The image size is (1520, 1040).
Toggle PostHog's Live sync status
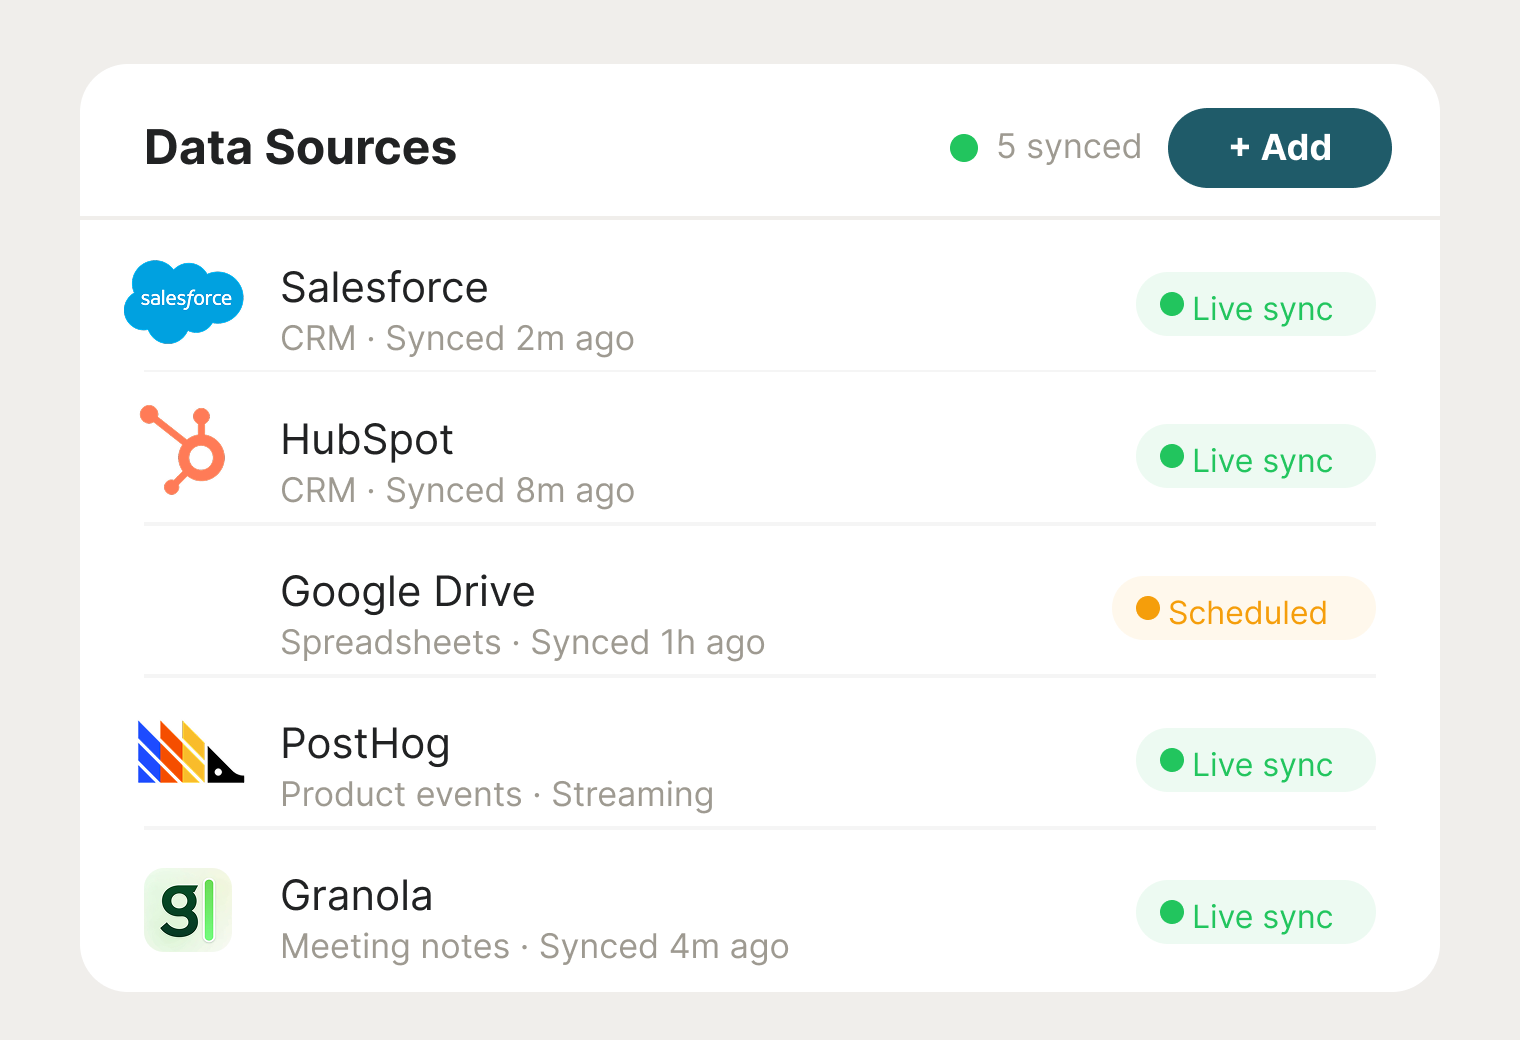(1255, 761)
